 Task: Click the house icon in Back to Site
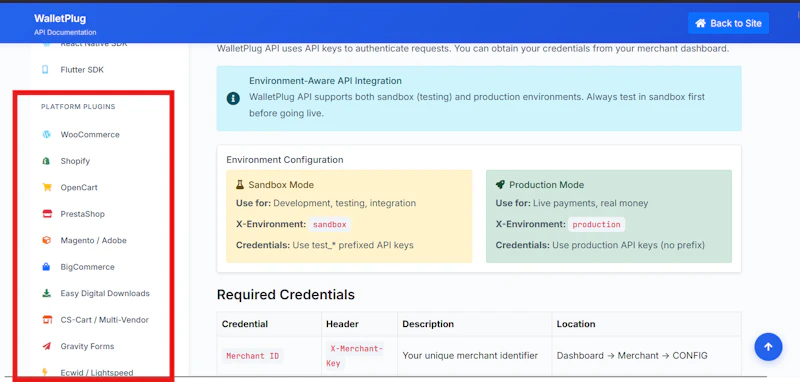[x=701, y=23]
